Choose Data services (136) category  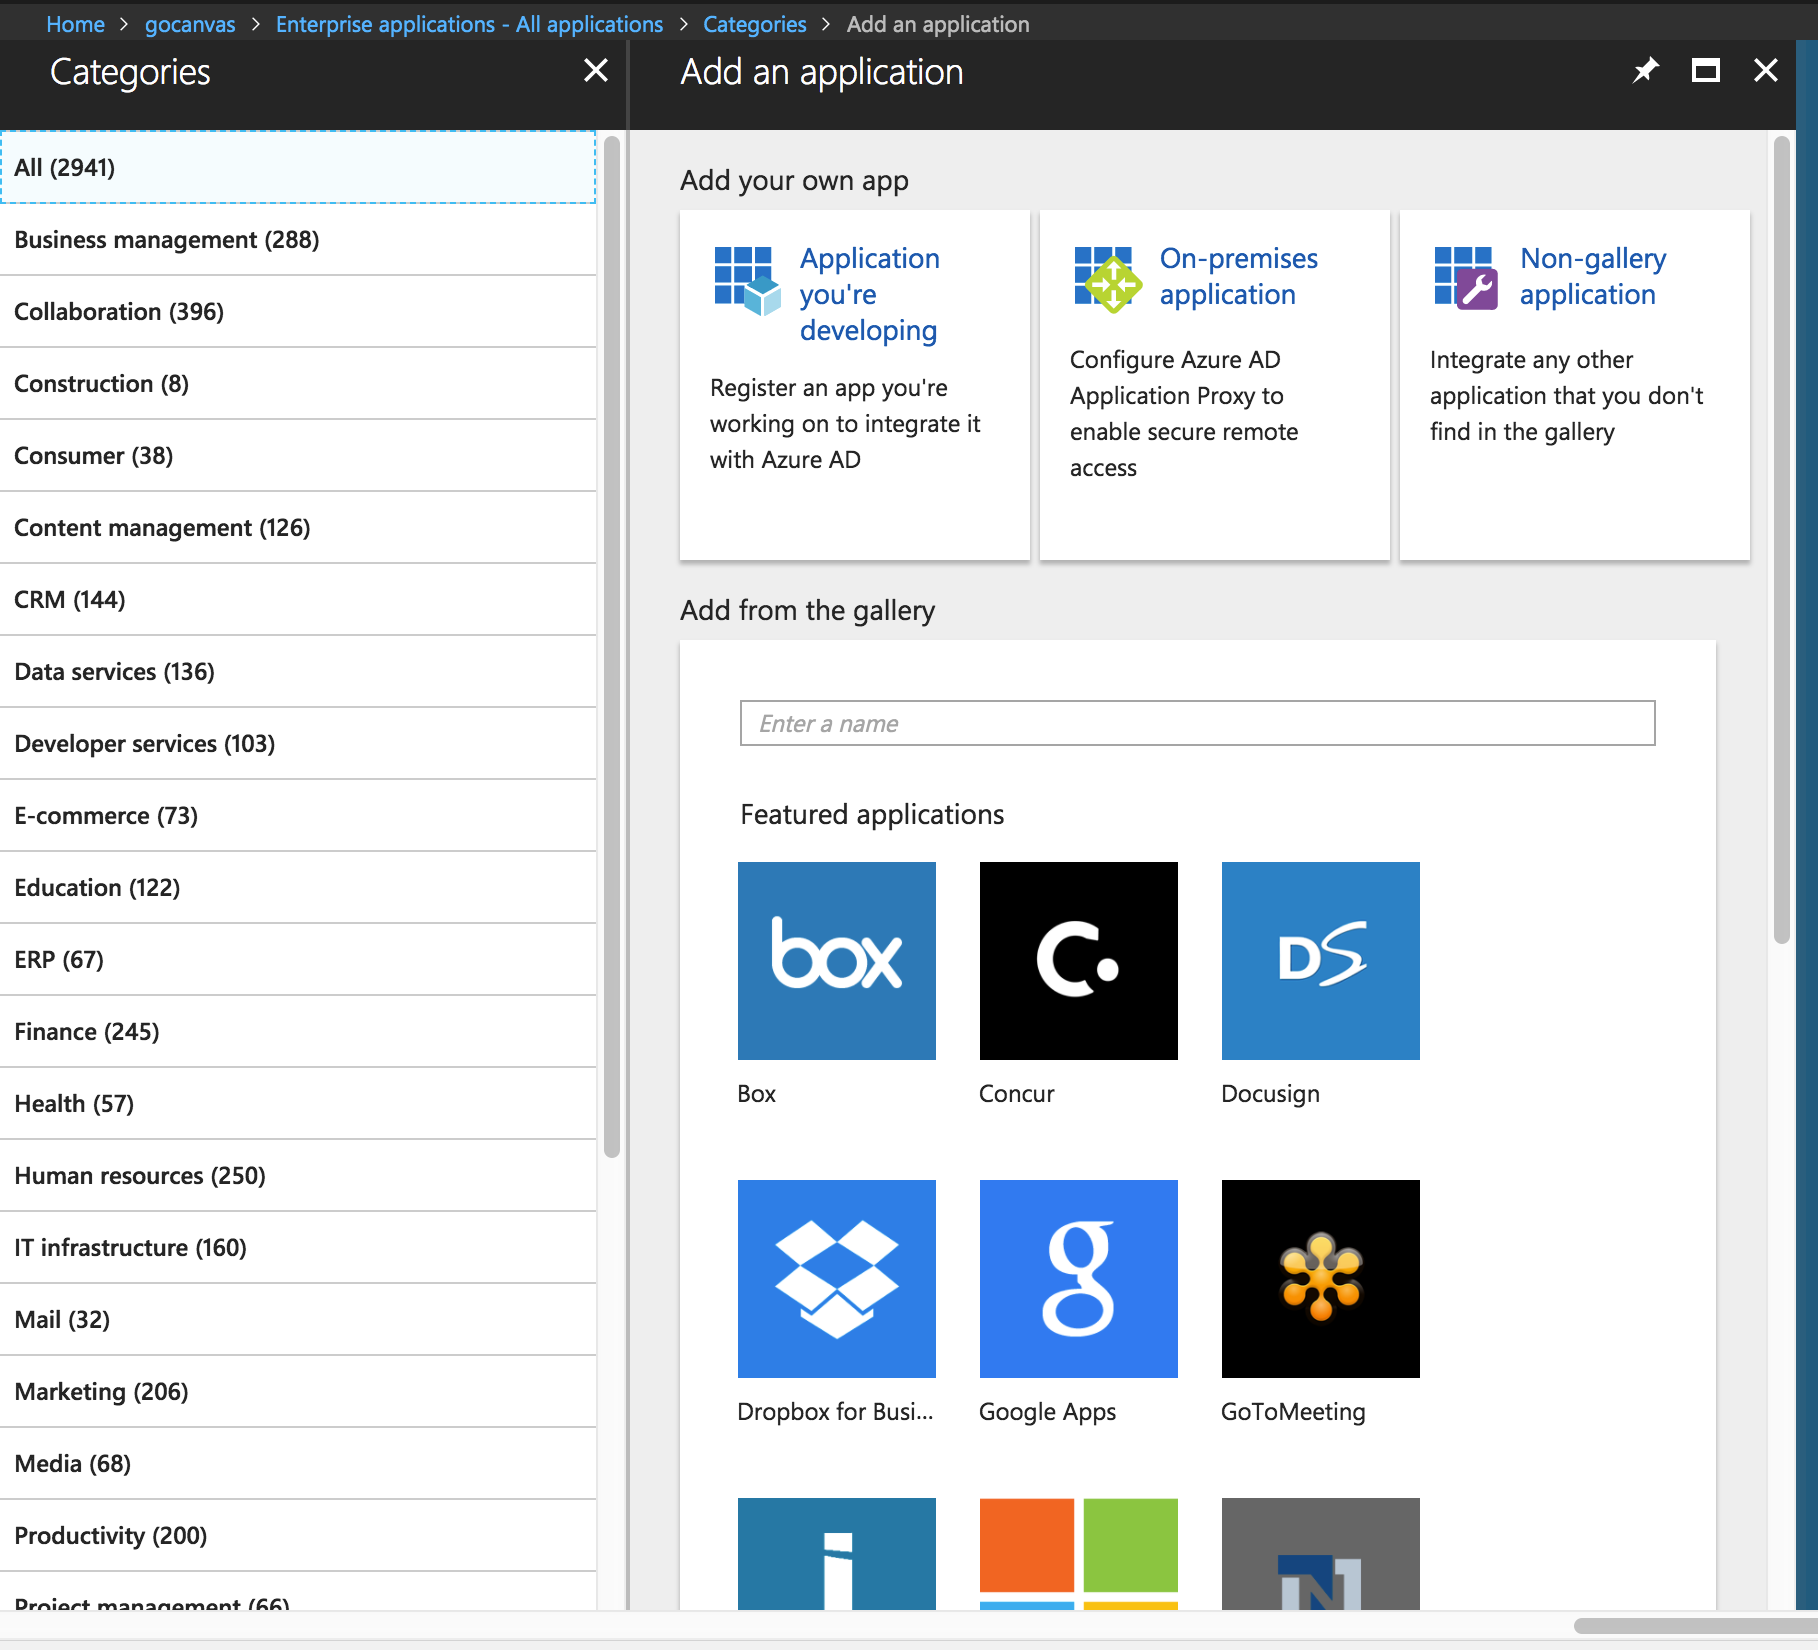[298, 672]
